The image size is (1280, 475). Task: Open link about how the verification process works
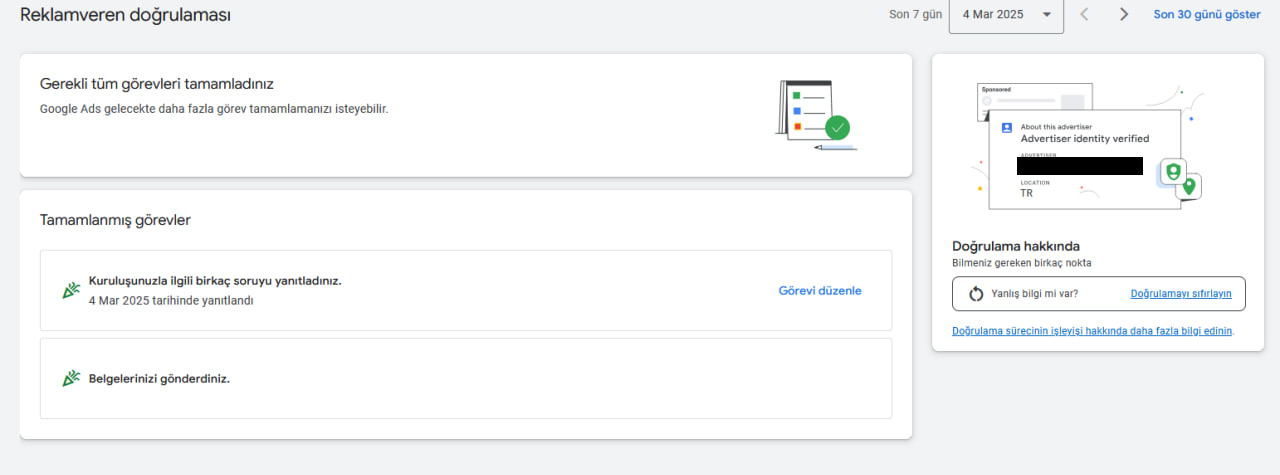tap(1092, 331)
